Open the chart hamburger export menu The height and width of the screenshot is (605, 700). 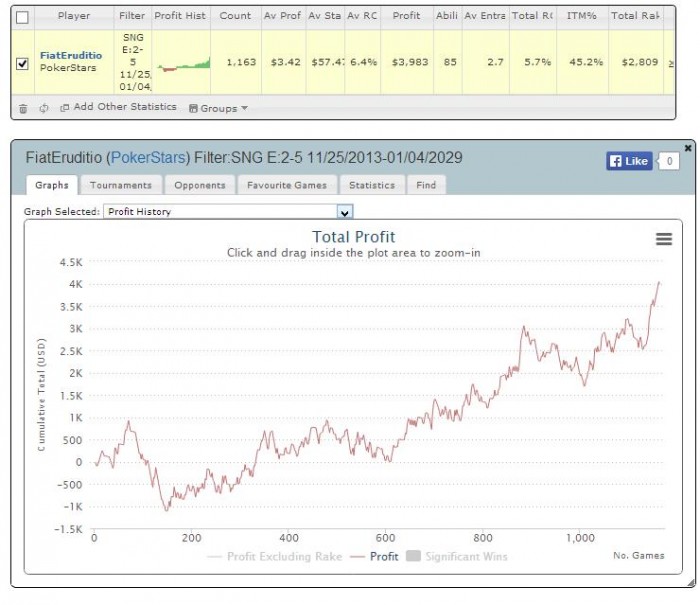[664, 239]
